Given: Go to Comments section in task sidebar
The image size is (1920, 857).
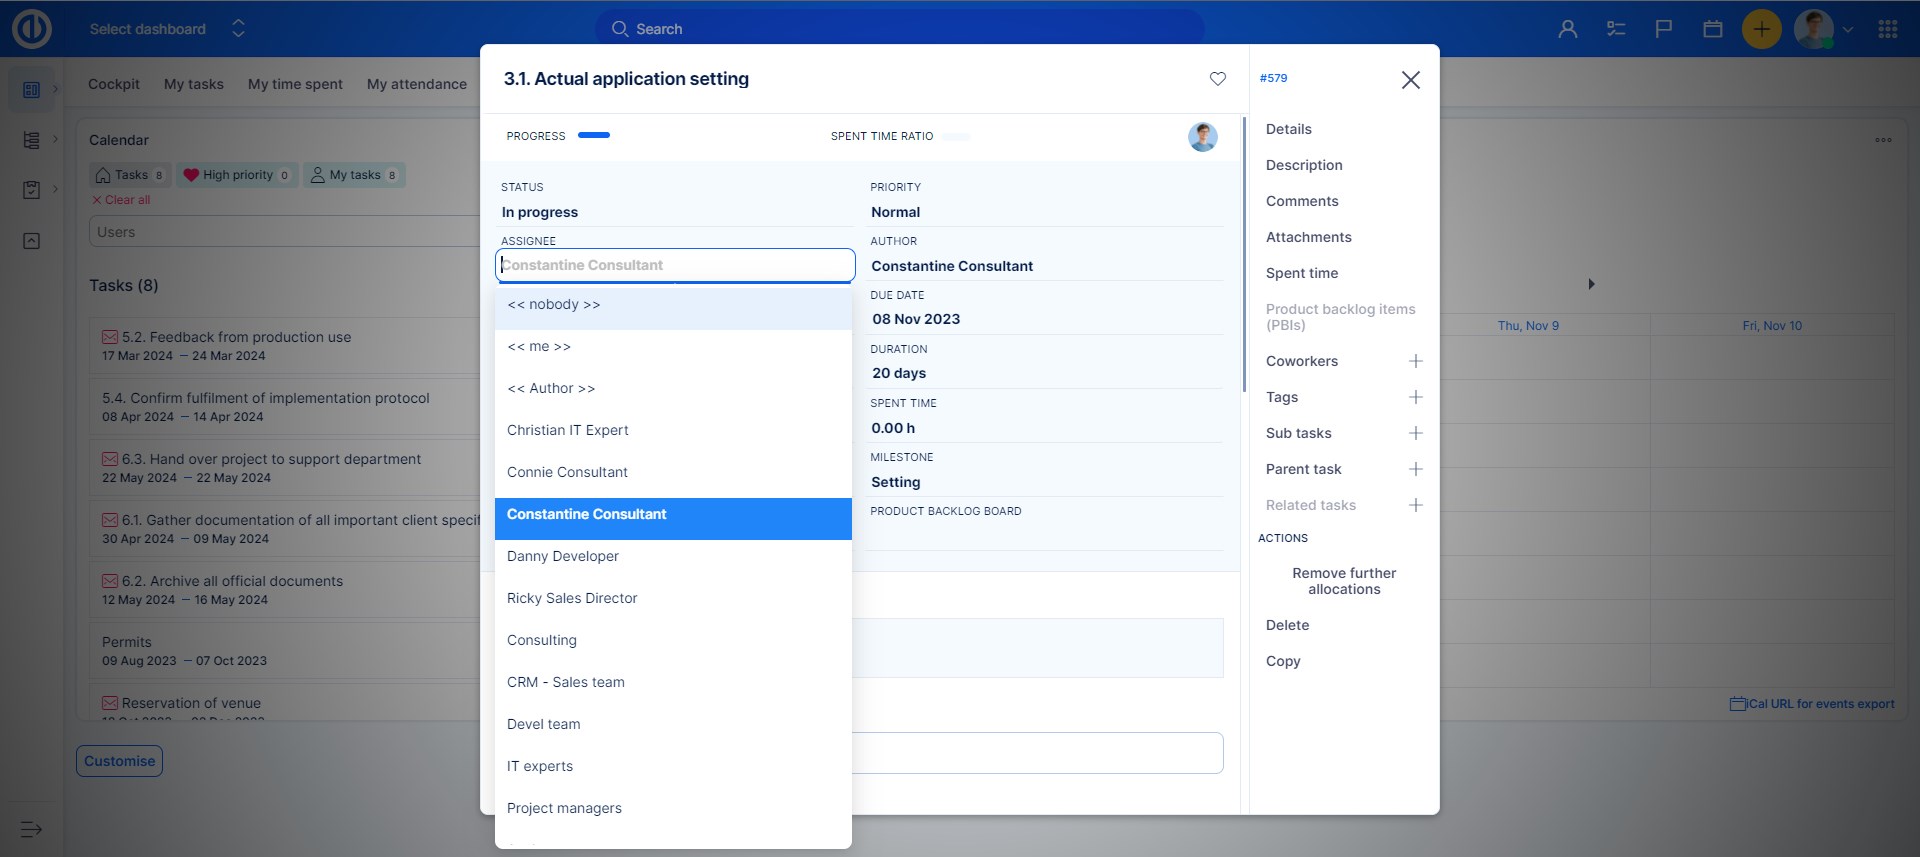Looking at the screenshot, I should pos(1301,201).
